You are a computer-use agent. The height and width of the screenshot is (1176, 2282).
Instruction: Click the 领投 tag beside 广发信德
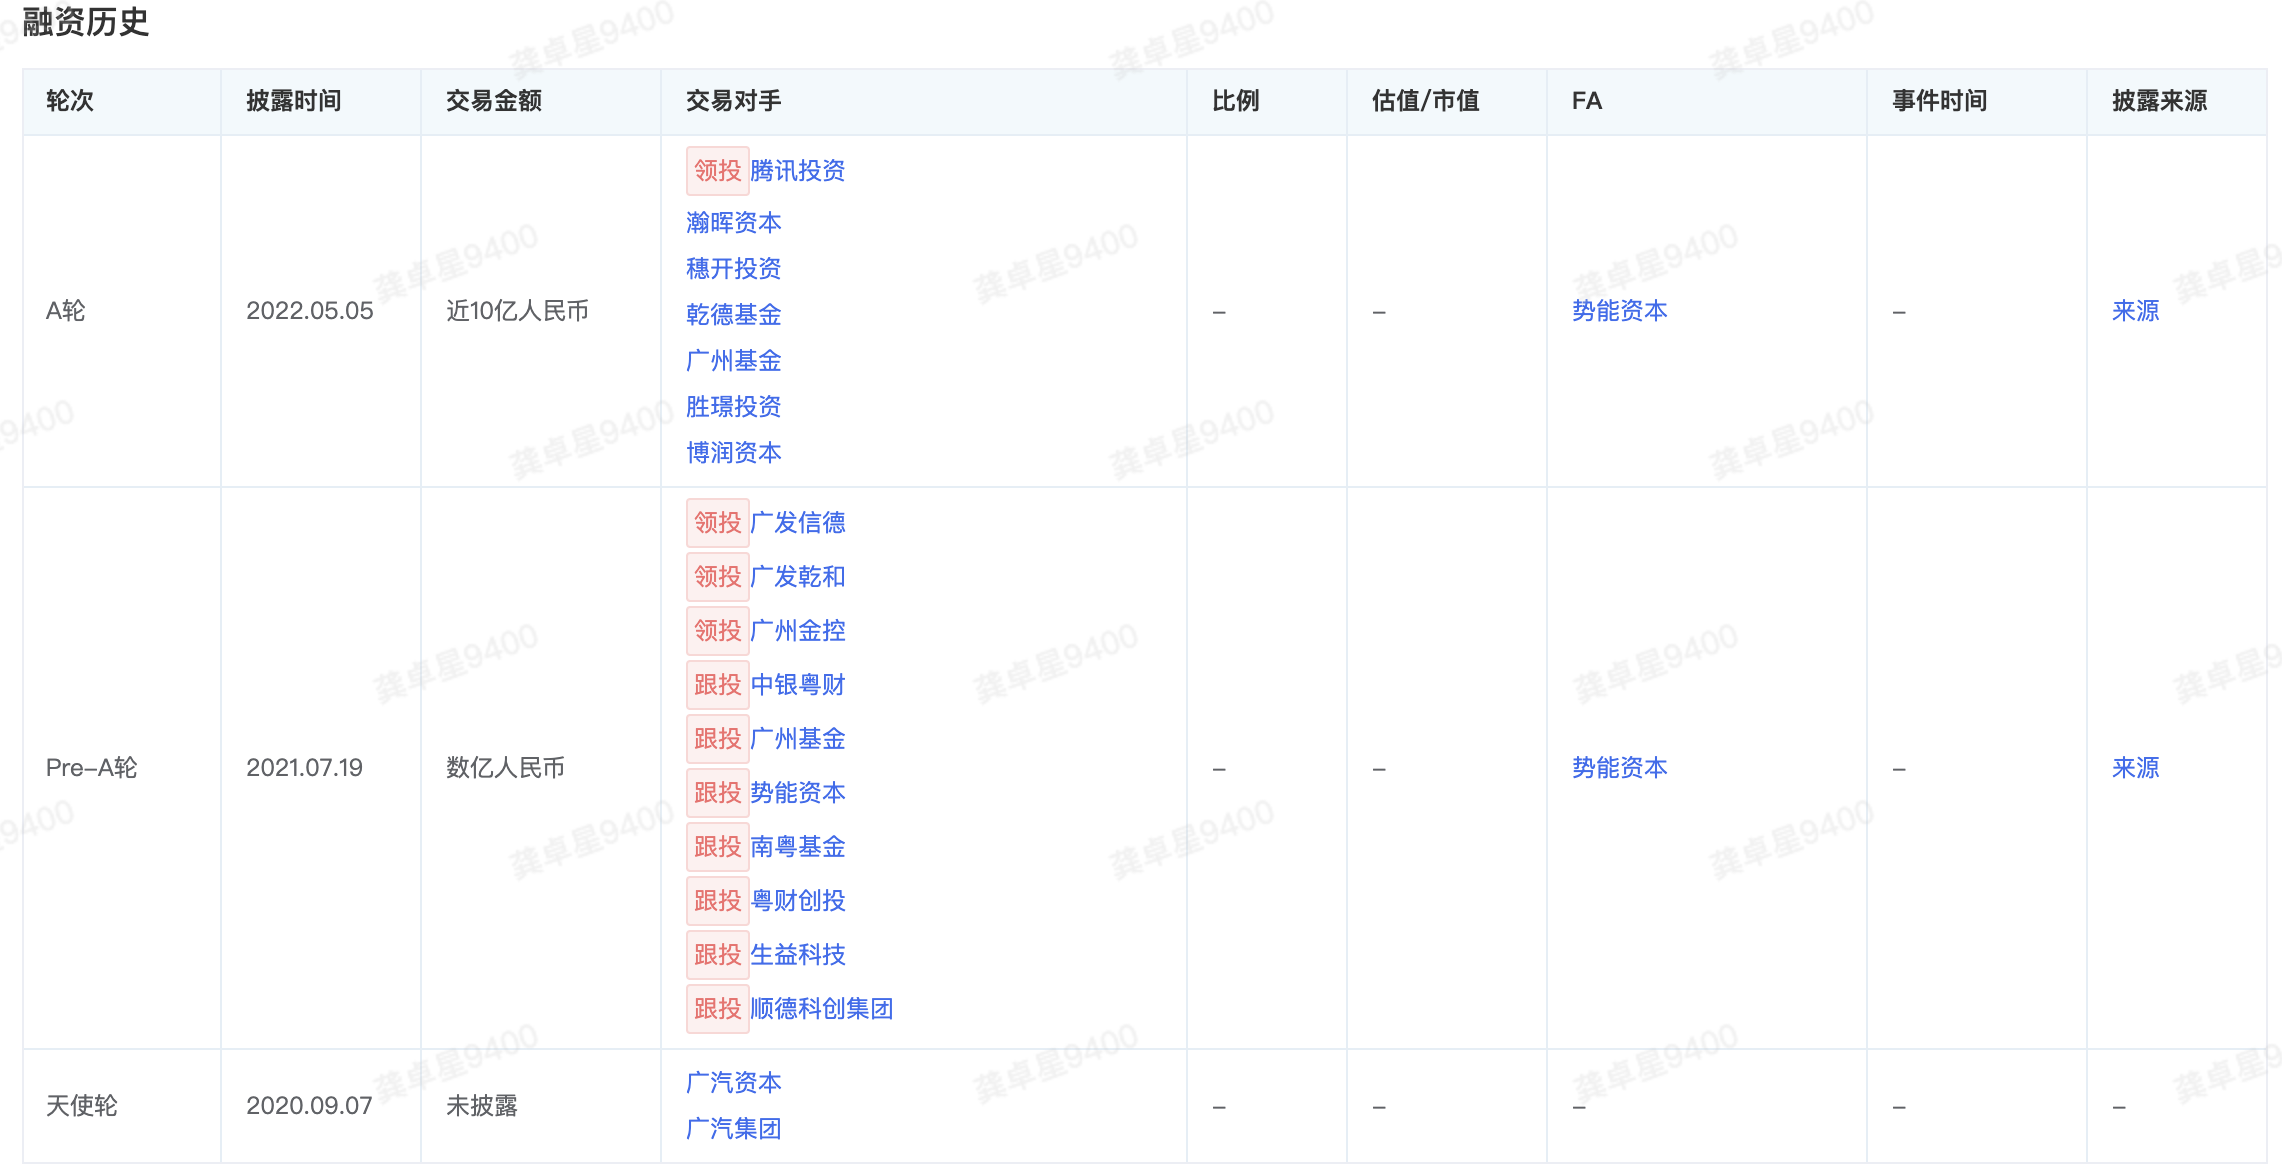(717, 522)
